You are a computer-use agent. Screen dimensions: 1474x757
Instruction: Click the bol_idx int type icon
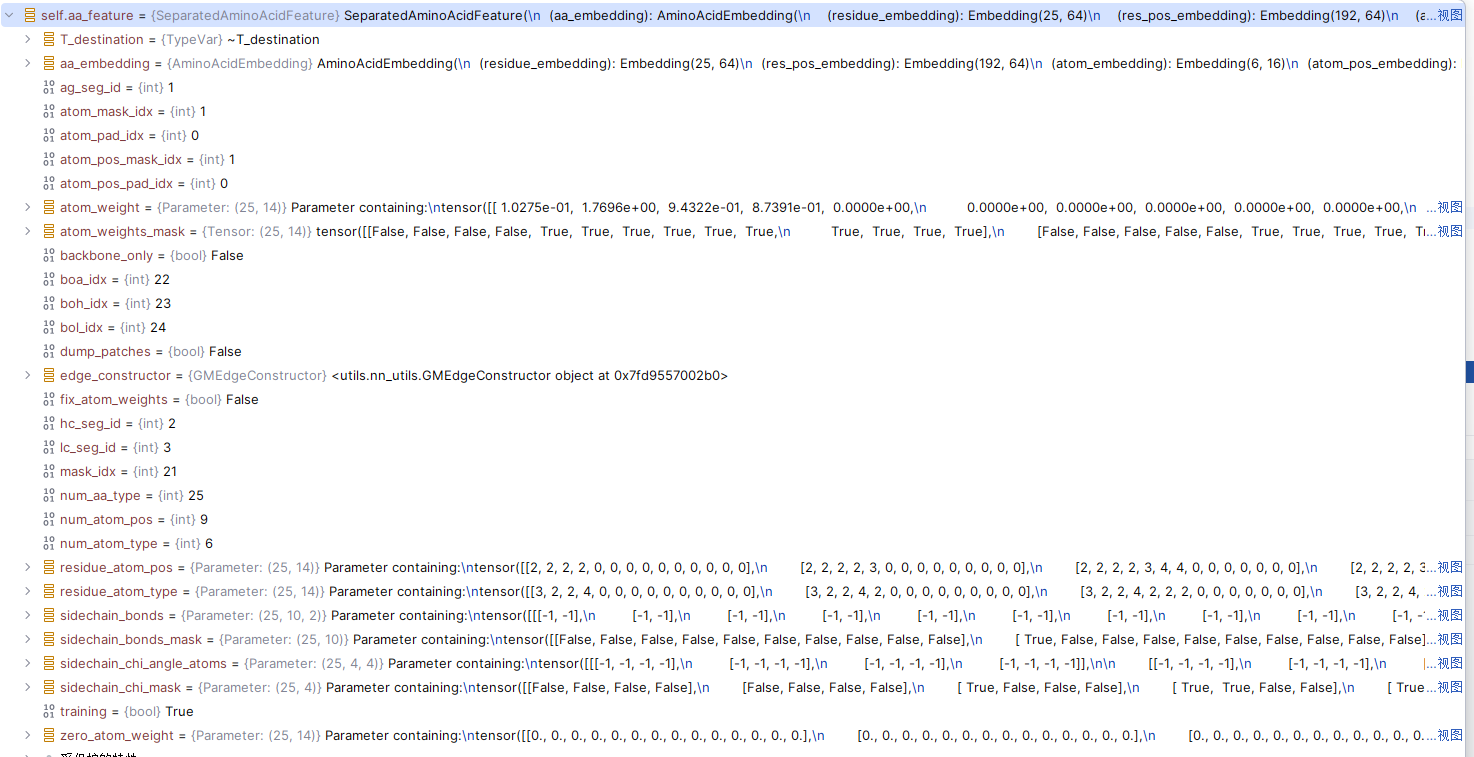[49, 327]
